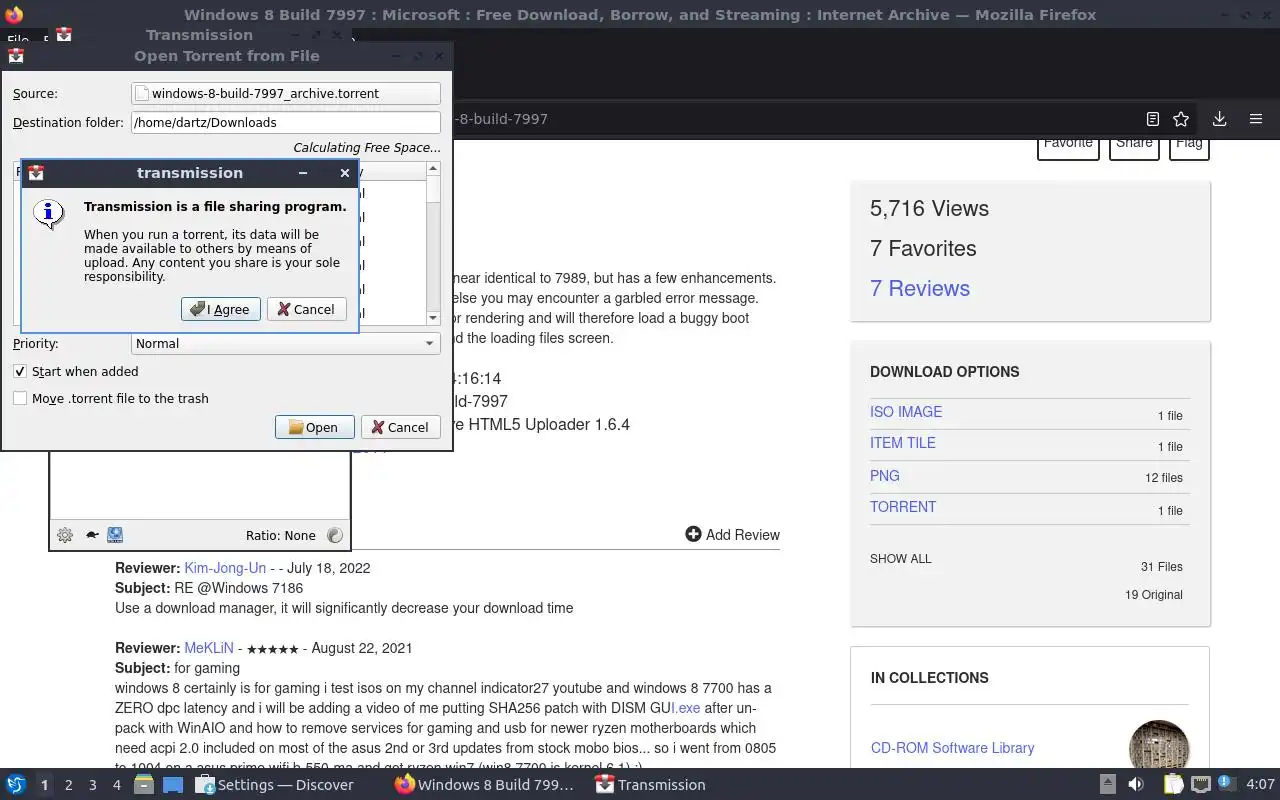Switch to workspace 1

(44, 785)
